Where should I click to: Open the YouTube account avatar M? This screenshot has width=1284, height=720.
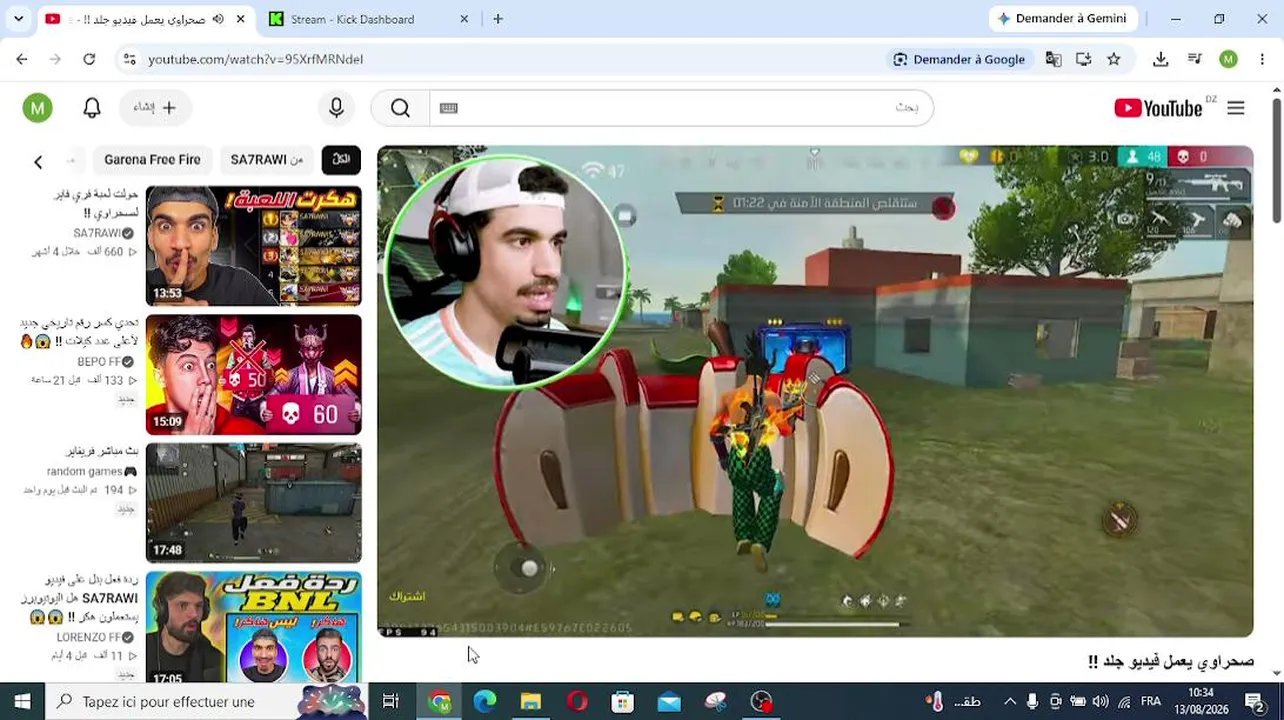coord(37,108)
